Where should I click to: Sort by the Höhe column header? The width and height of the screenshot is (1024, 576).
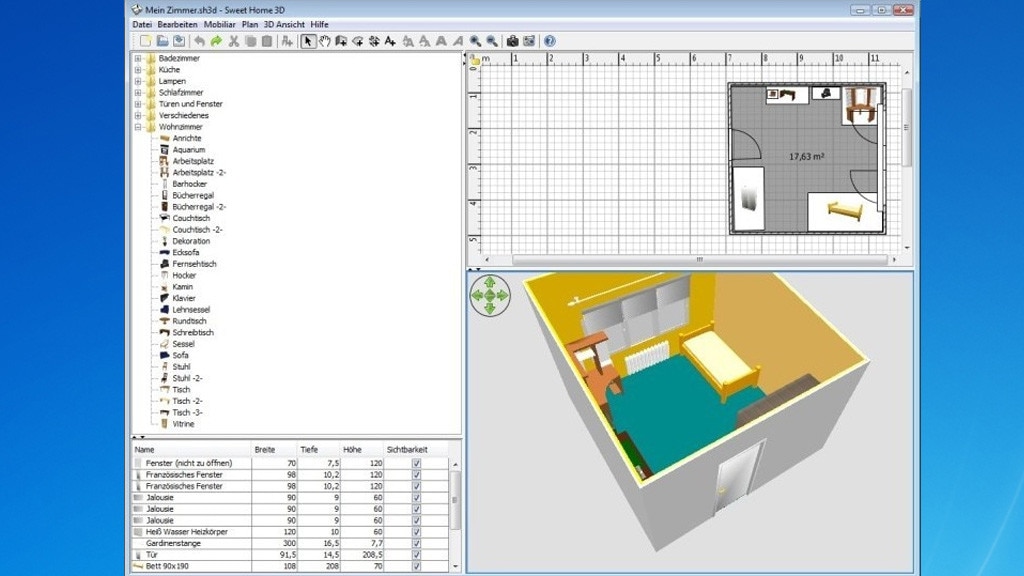tap(362, 449)
